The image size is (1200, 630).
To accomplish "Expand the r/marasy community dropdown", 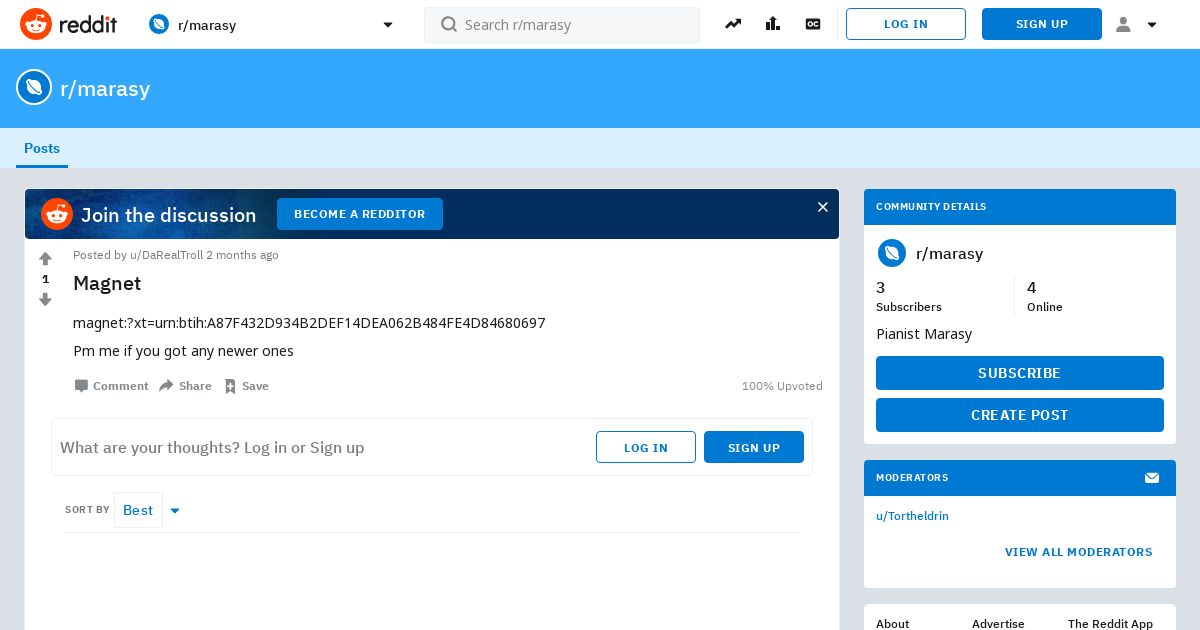I will pos(388,25).
